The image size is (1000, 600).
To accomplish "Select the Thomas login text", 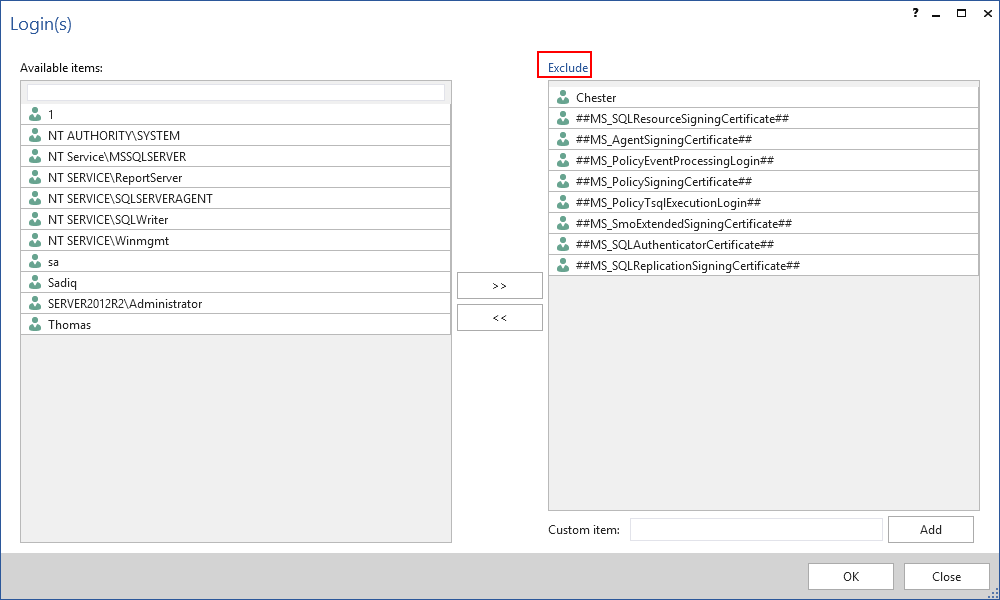I will pyautogui.click(x=70, y=325).
